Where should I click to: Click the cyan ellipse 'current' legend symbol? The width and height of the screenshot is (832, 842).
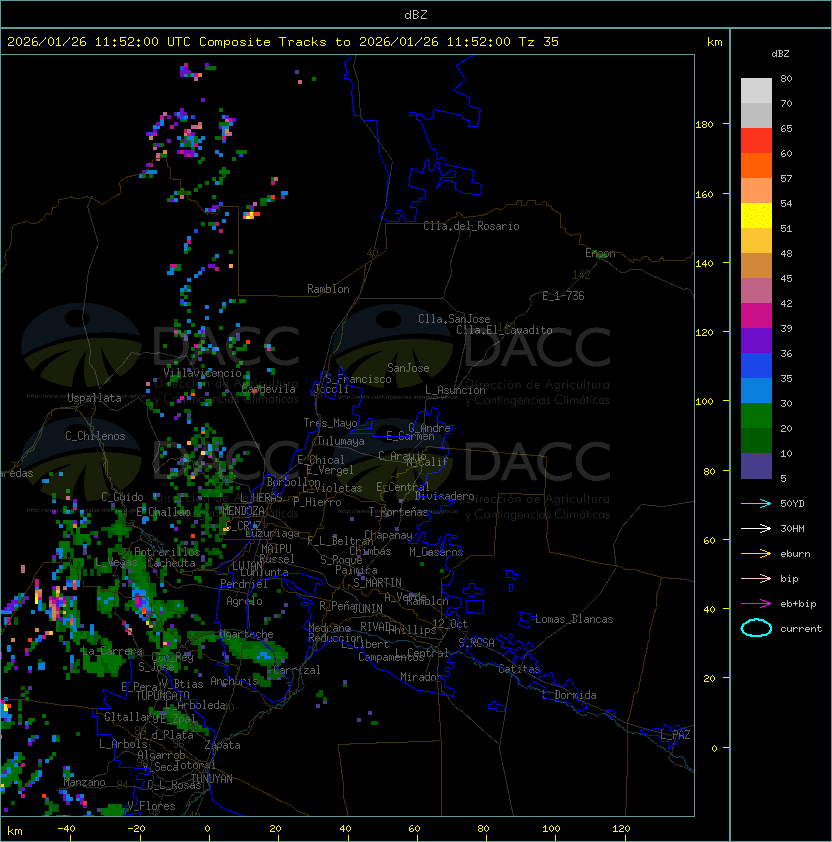pos(756,628)
